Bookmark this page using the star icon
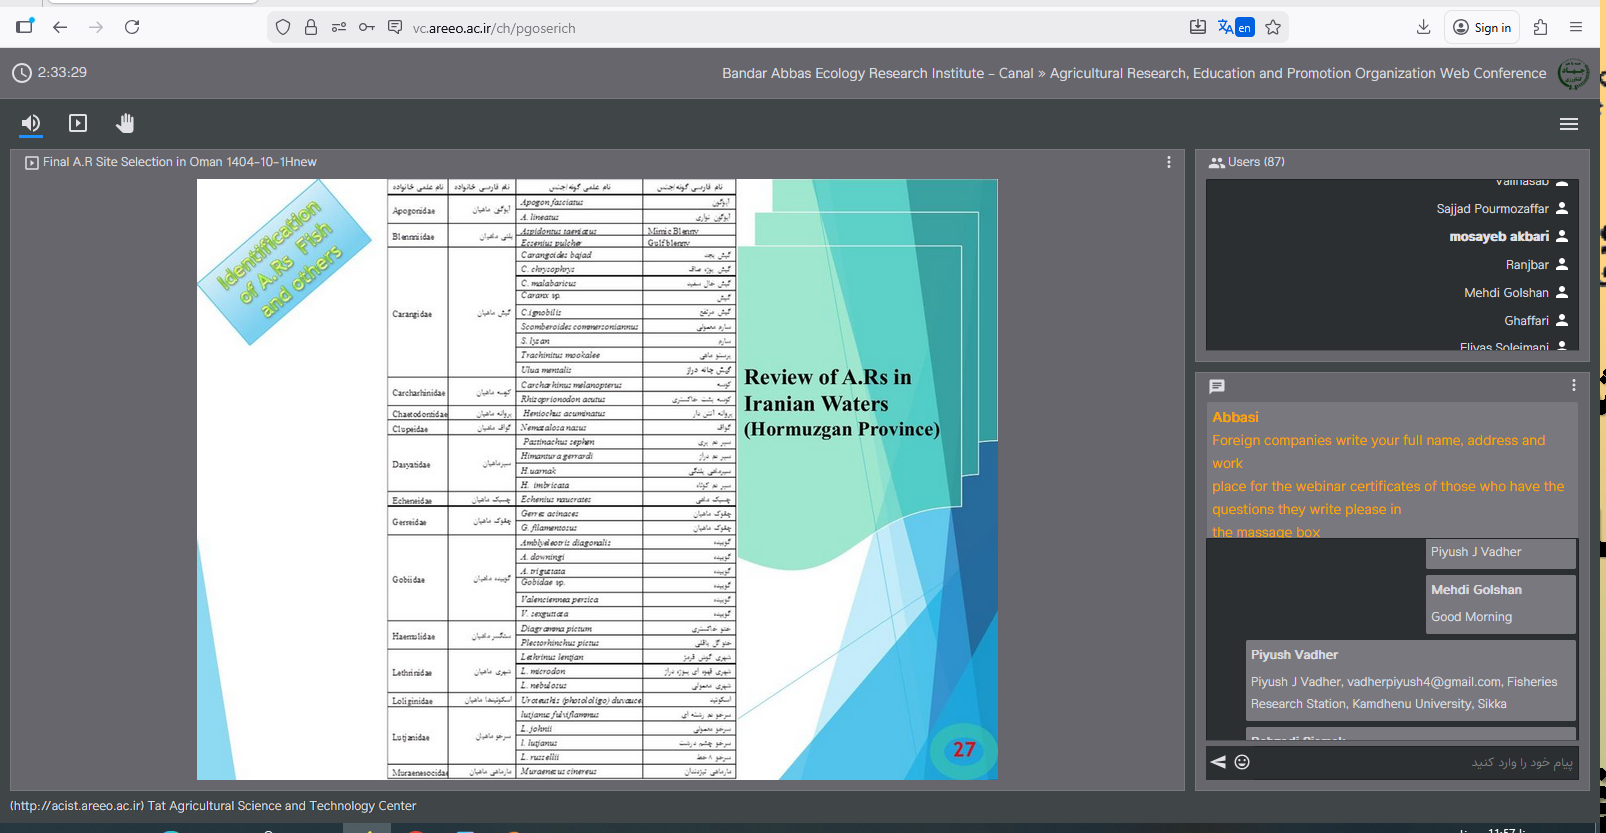This screenshot has width=1606, height=833. tap(1273, 27)
